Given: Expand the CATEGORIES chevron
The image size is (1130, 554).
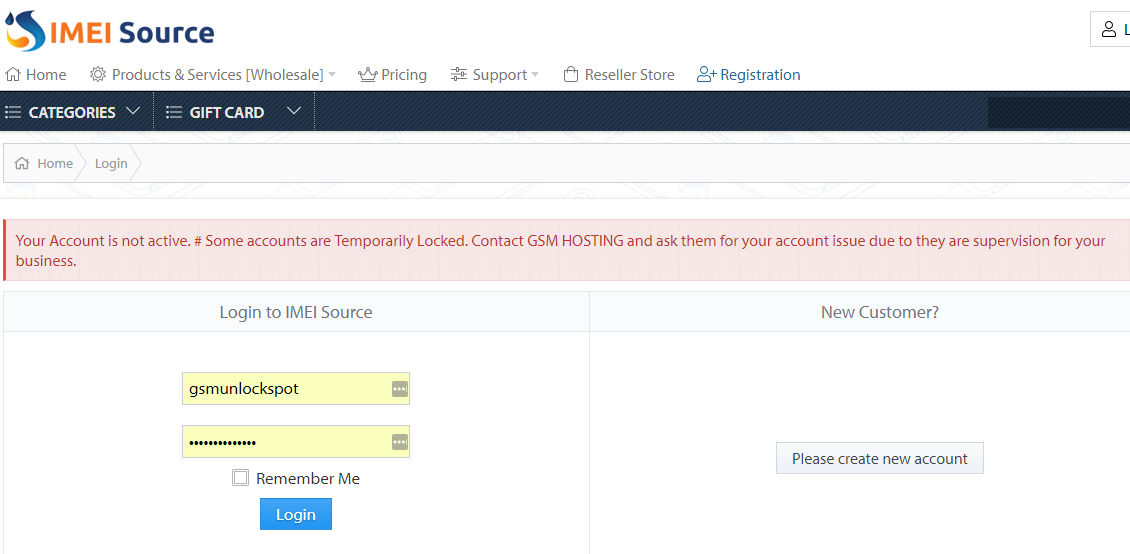Looking at the screenshot, I should pyautogui.click(x=133, y=112).
